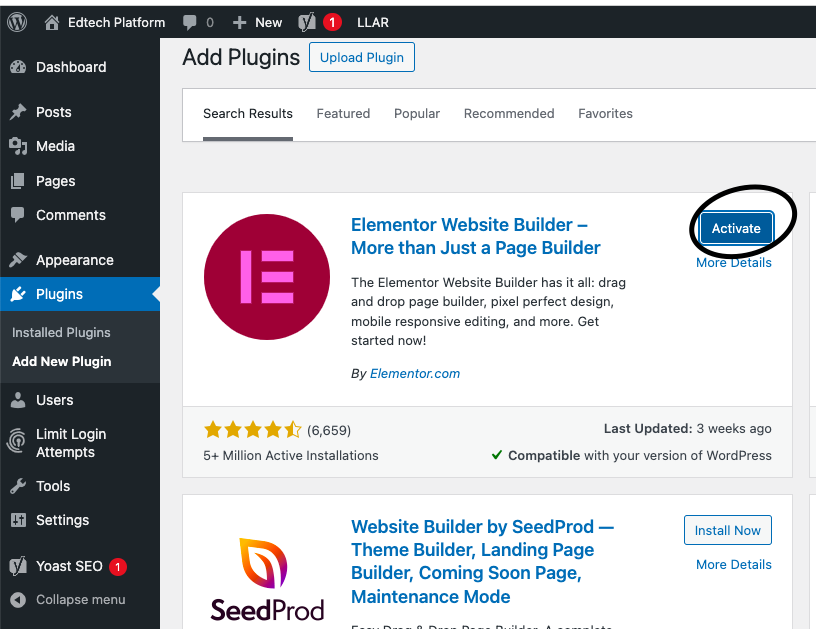816x629 pixels.
Task: Click the Edtech Platform site name
Action: [117, 22]
